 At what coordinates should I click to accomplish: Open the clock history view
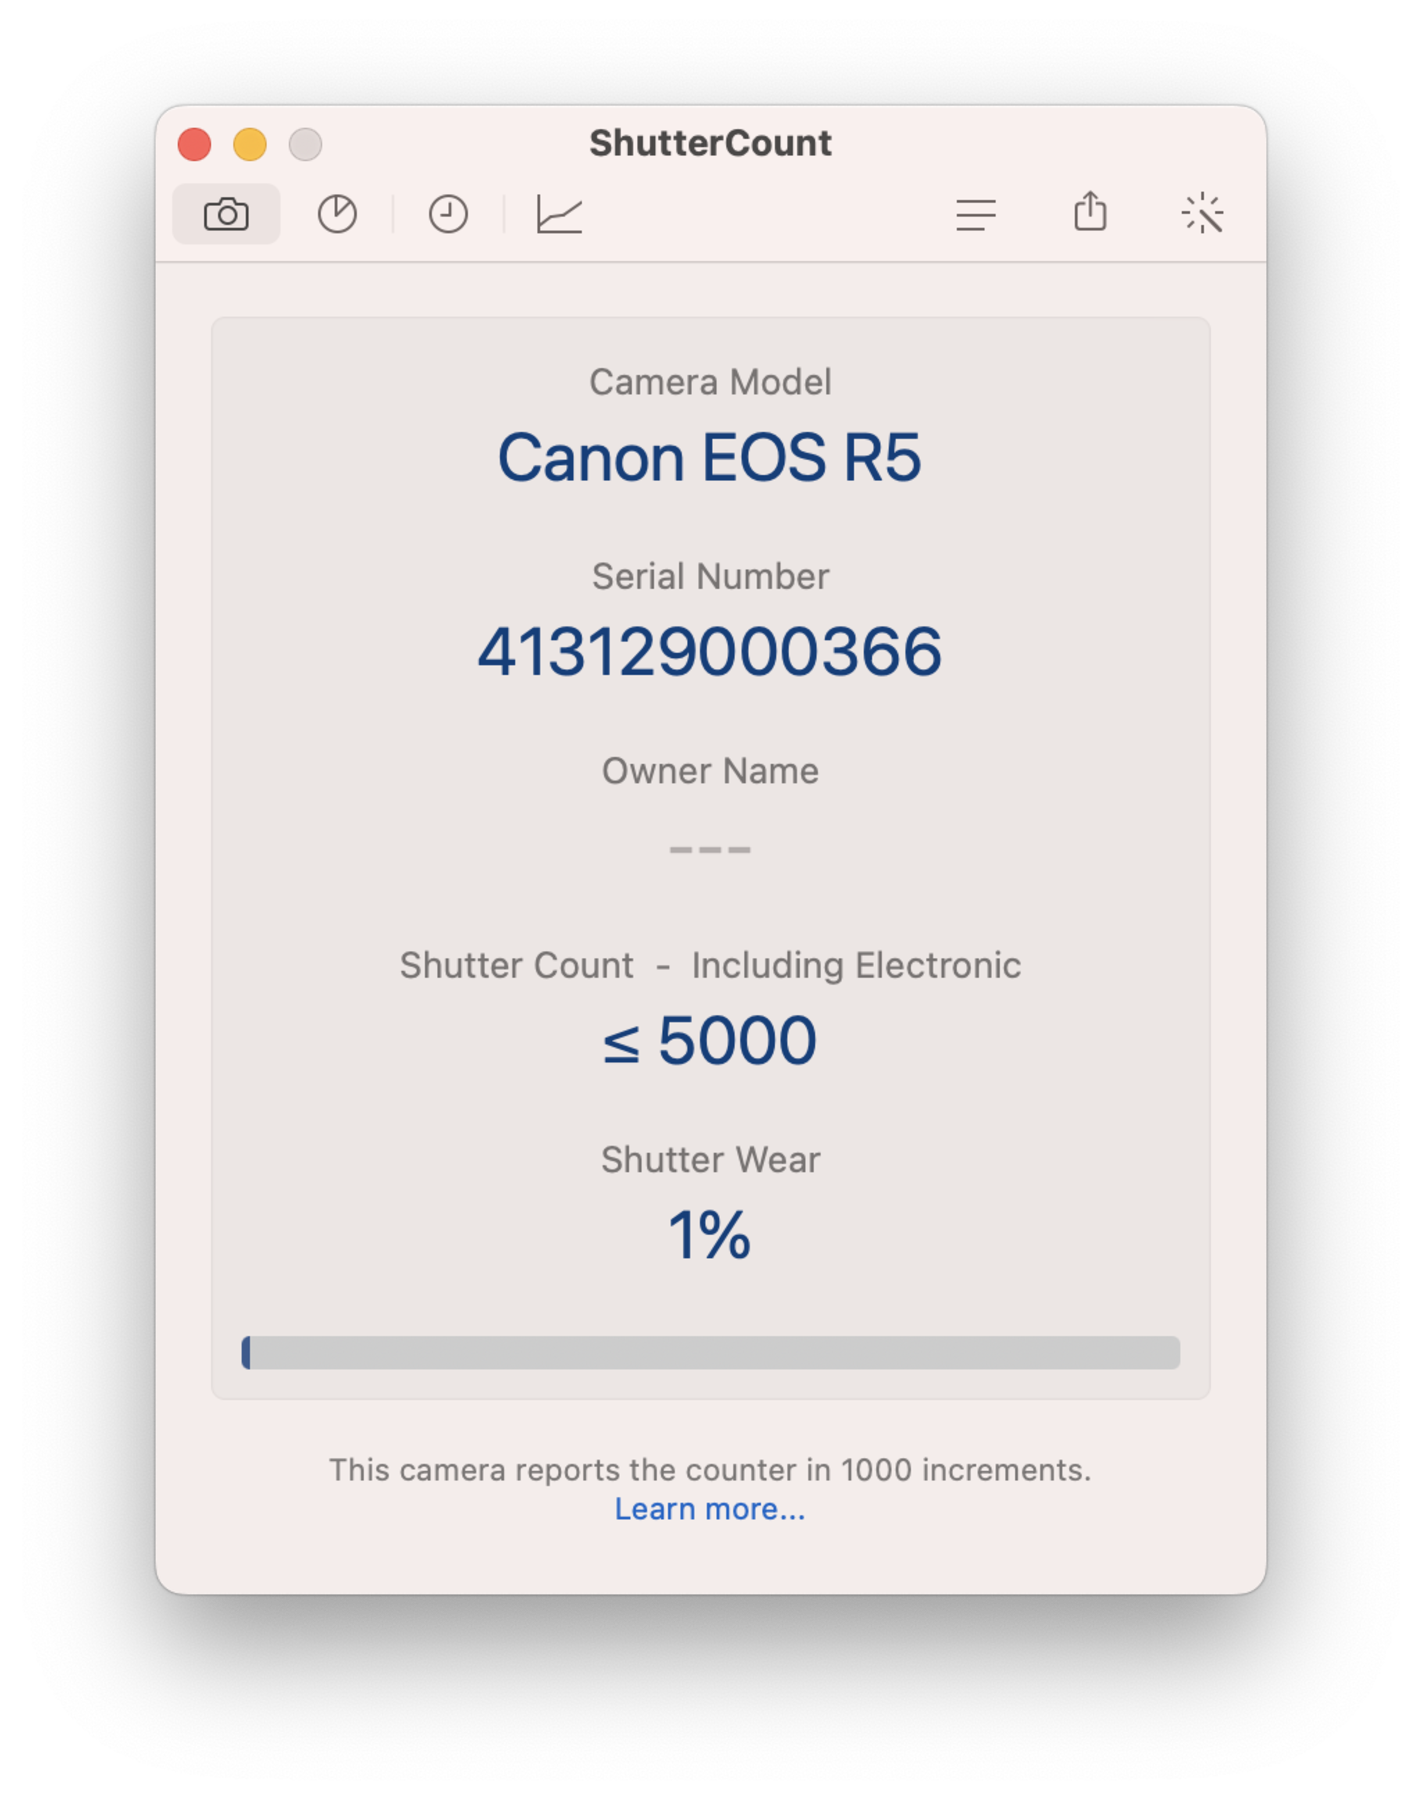[448, 214]
